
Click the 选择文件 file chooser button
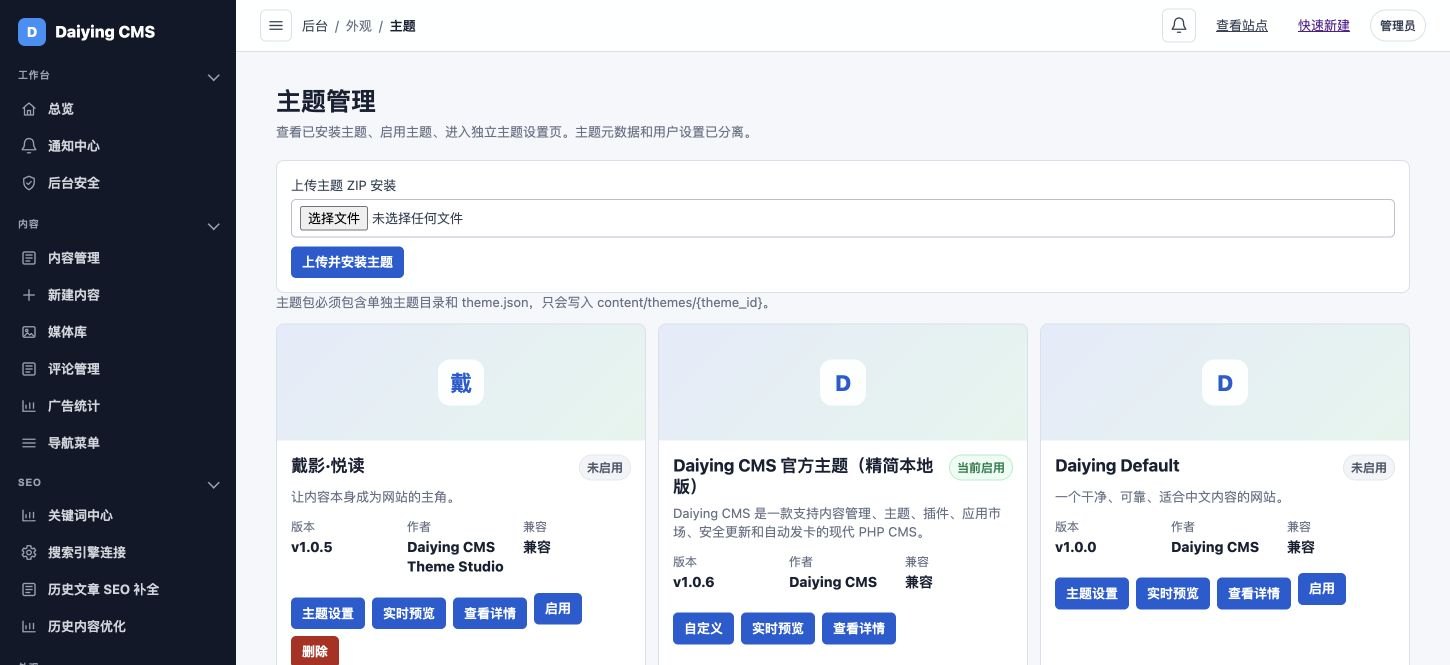click(x=334, y=218)
